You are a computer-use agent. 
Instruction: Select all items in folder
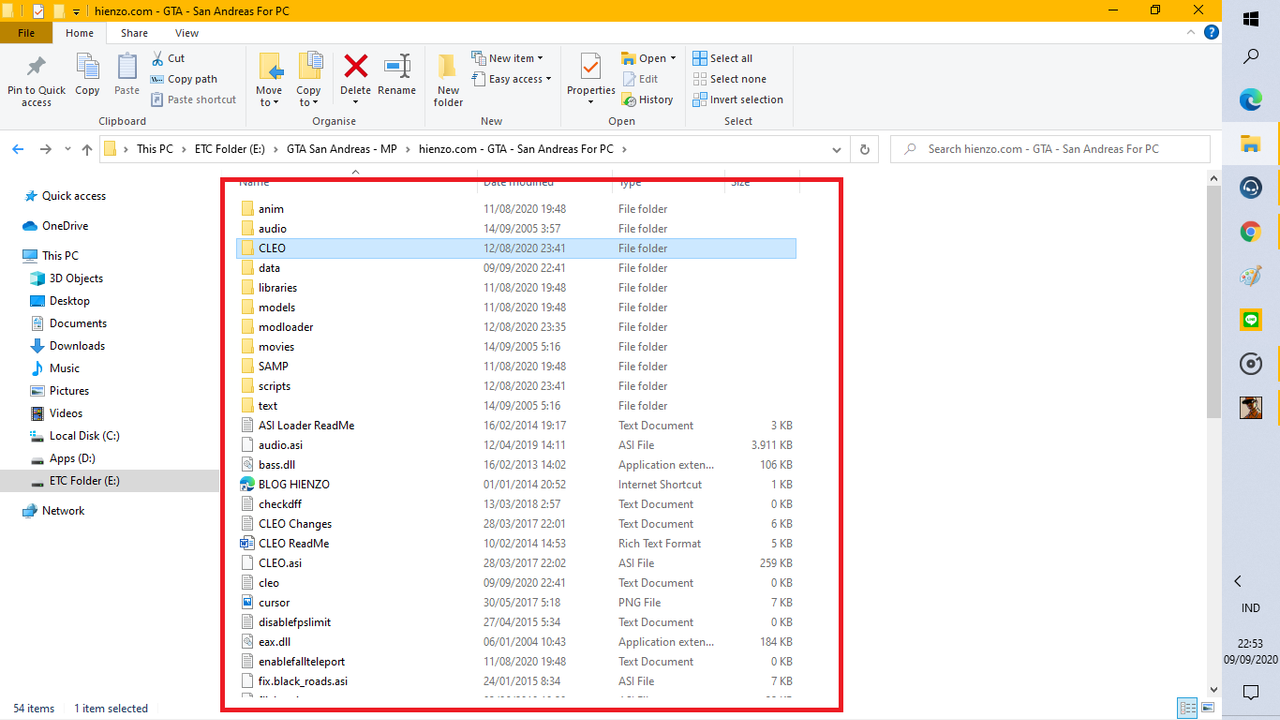pyautogui.click(x=722, y=59)
